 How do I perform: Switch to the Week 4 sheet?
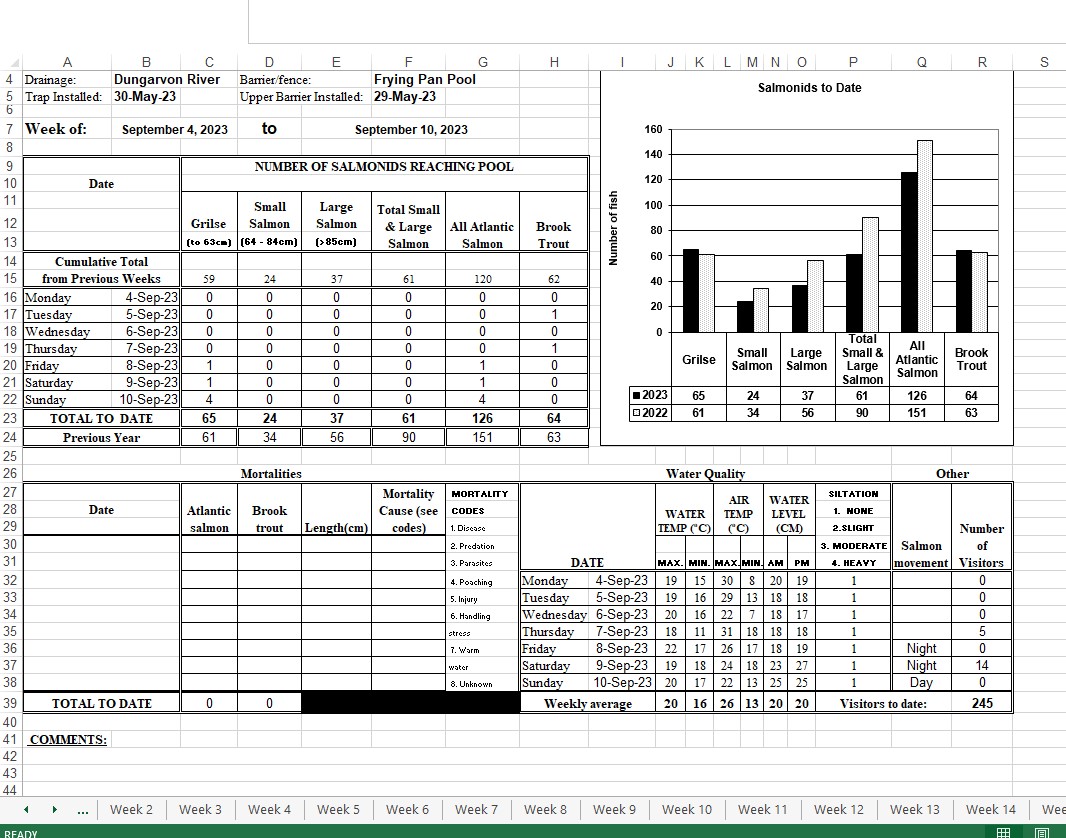point(269,809)
